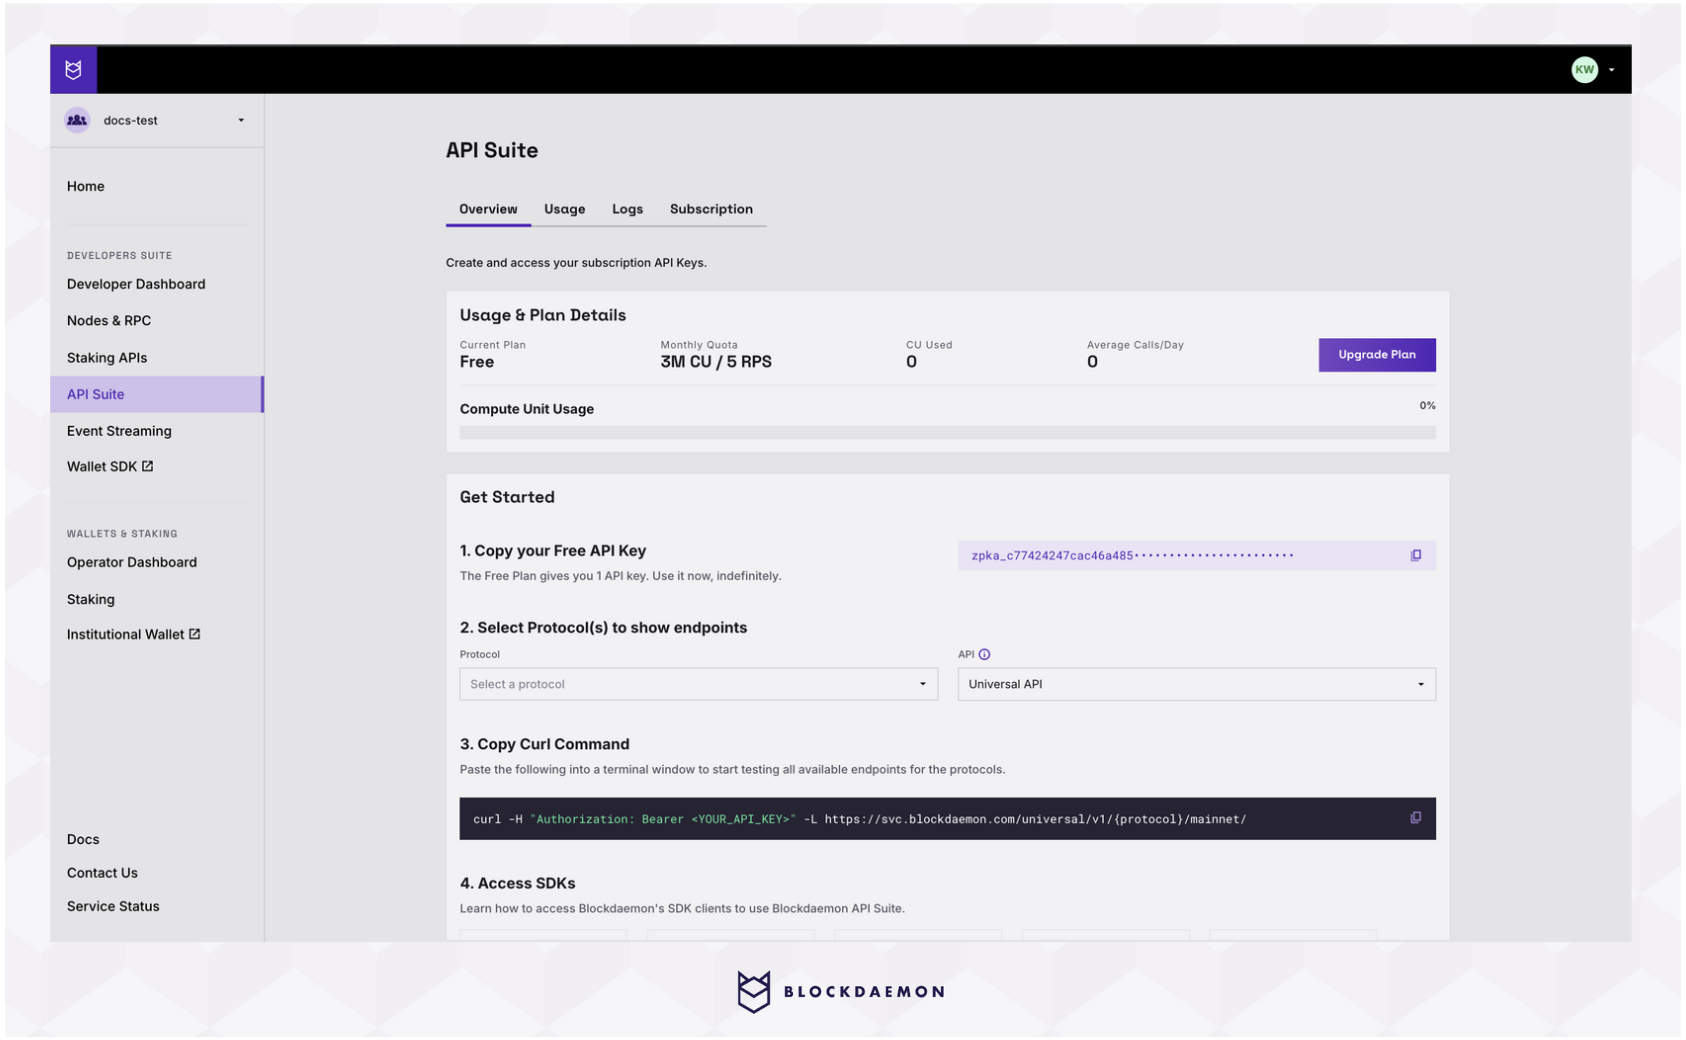This screenshot has width=1686, height=1040.
Task: Click external-link icon beside Institutional Wallet
Action: click(x=194, y=634)
